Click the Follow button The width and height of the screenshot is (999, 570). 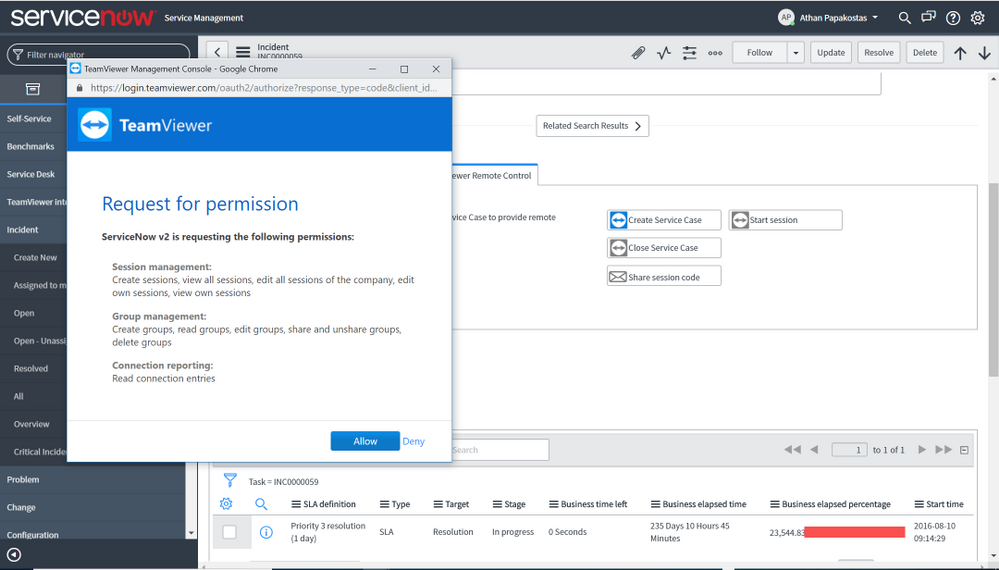(759, 53)
